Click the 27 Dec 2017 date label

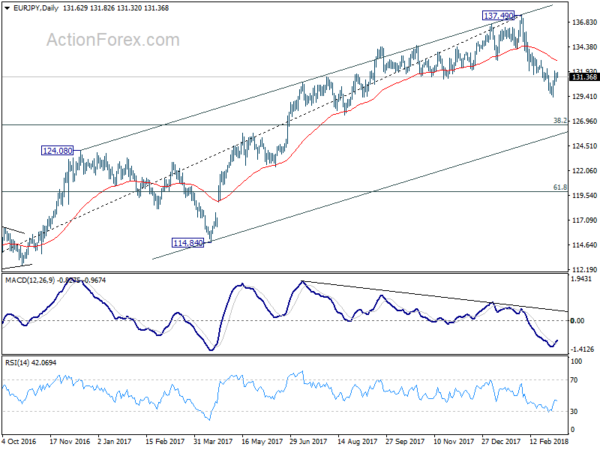click(501, 441)
